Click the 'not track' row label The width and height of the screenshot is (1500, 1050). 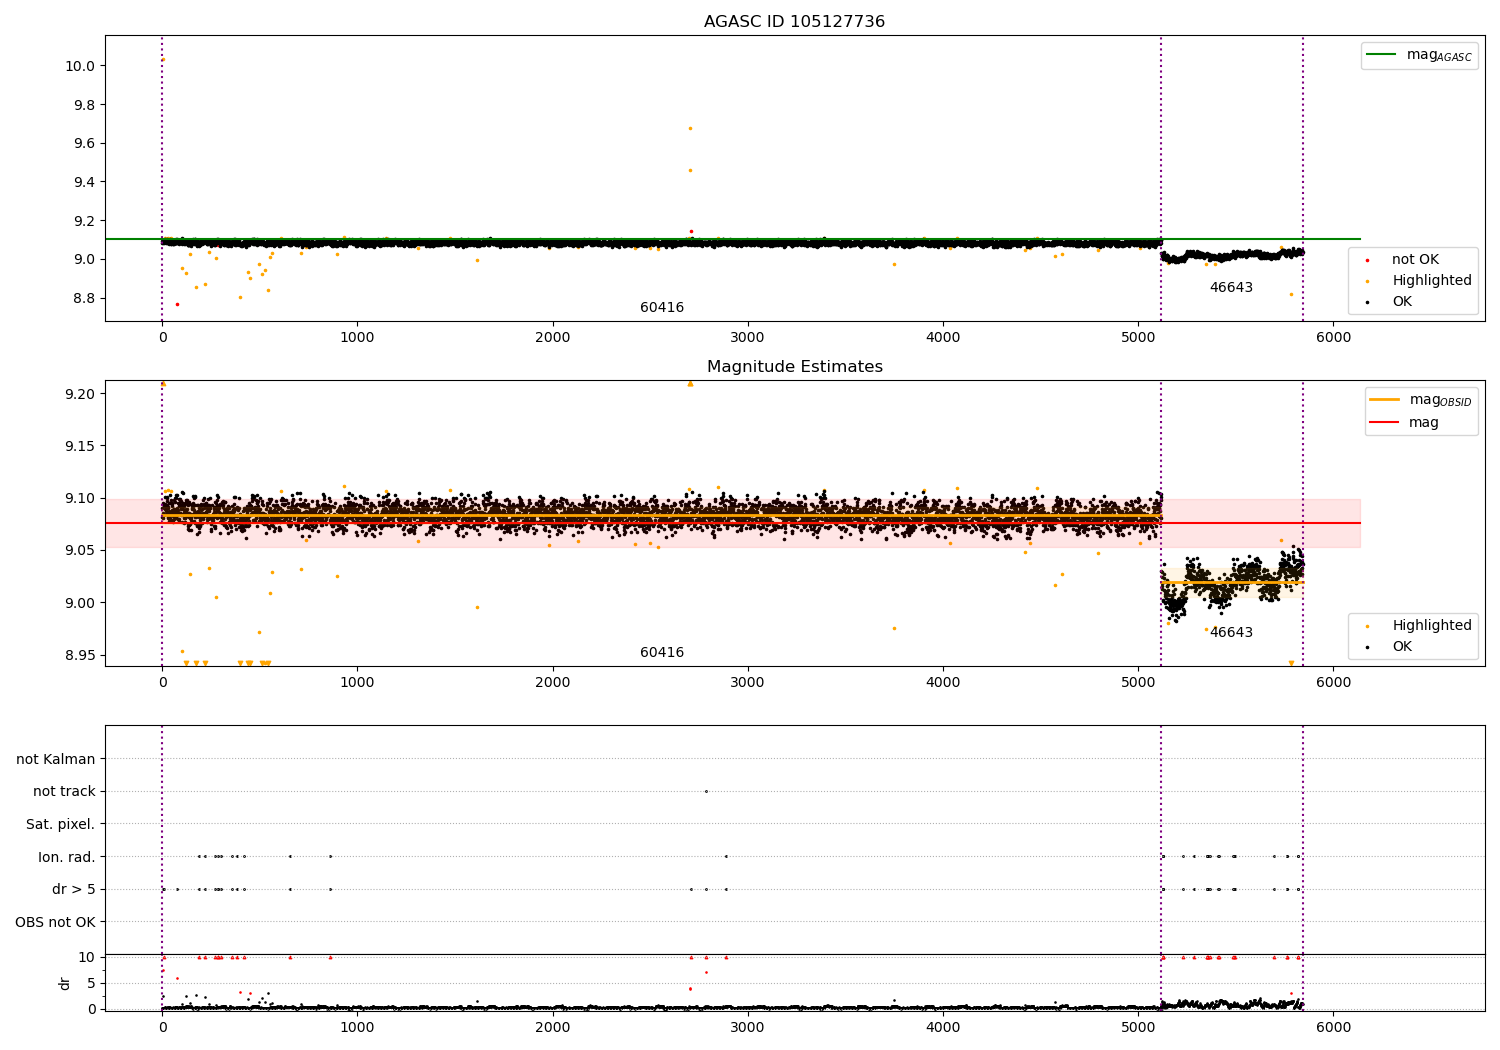click(64, 792)
